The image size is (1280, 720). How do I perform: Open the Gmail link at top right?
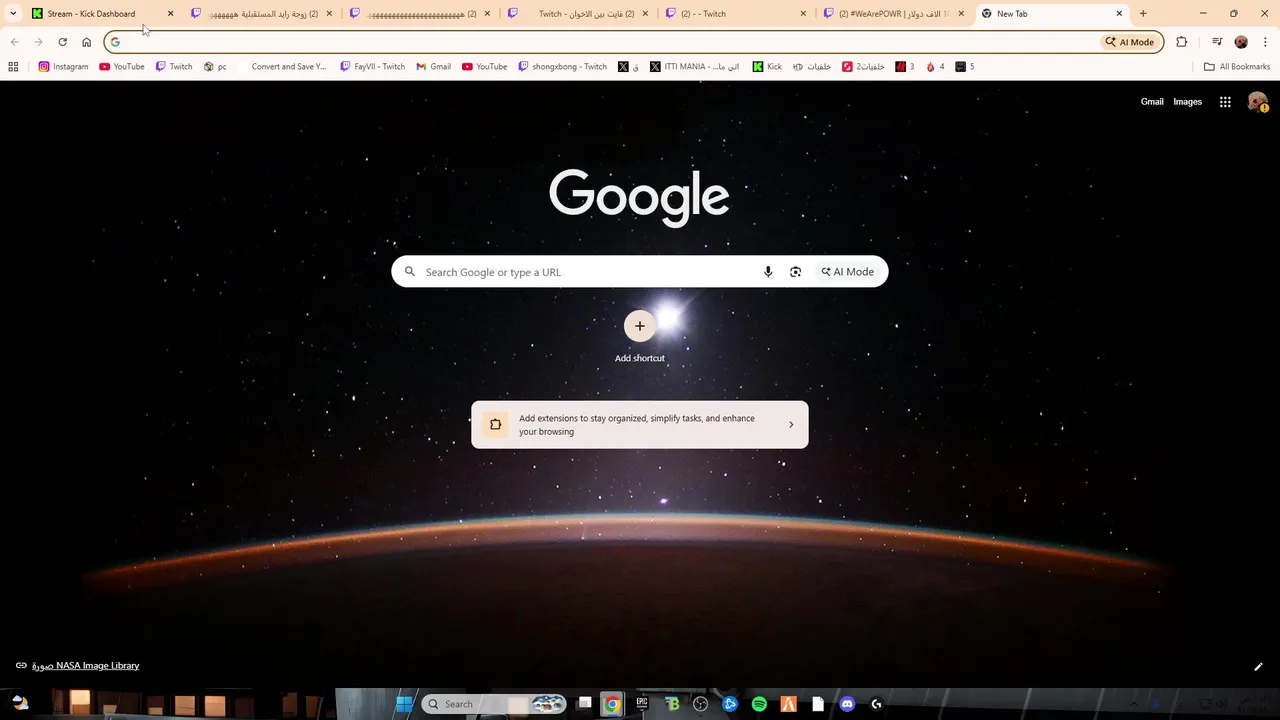click(1152, 102)
